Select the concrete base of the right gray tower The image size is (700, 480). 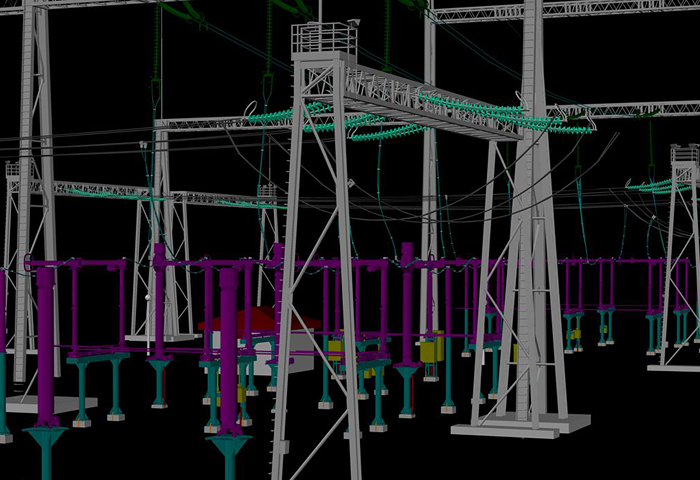point(510,428)
